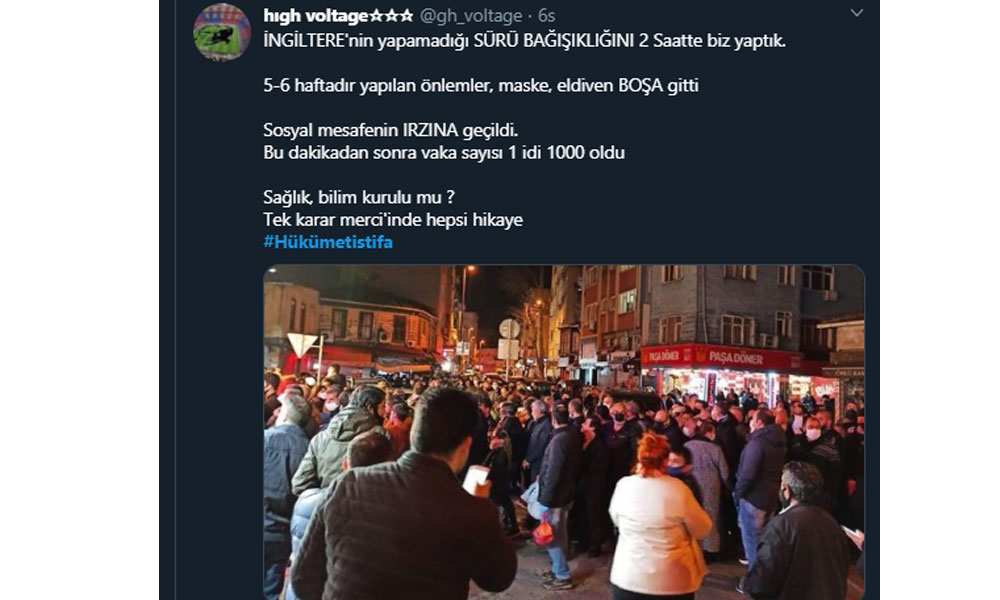Click empty tweet area right of hashtag

(x=625, y=242)
